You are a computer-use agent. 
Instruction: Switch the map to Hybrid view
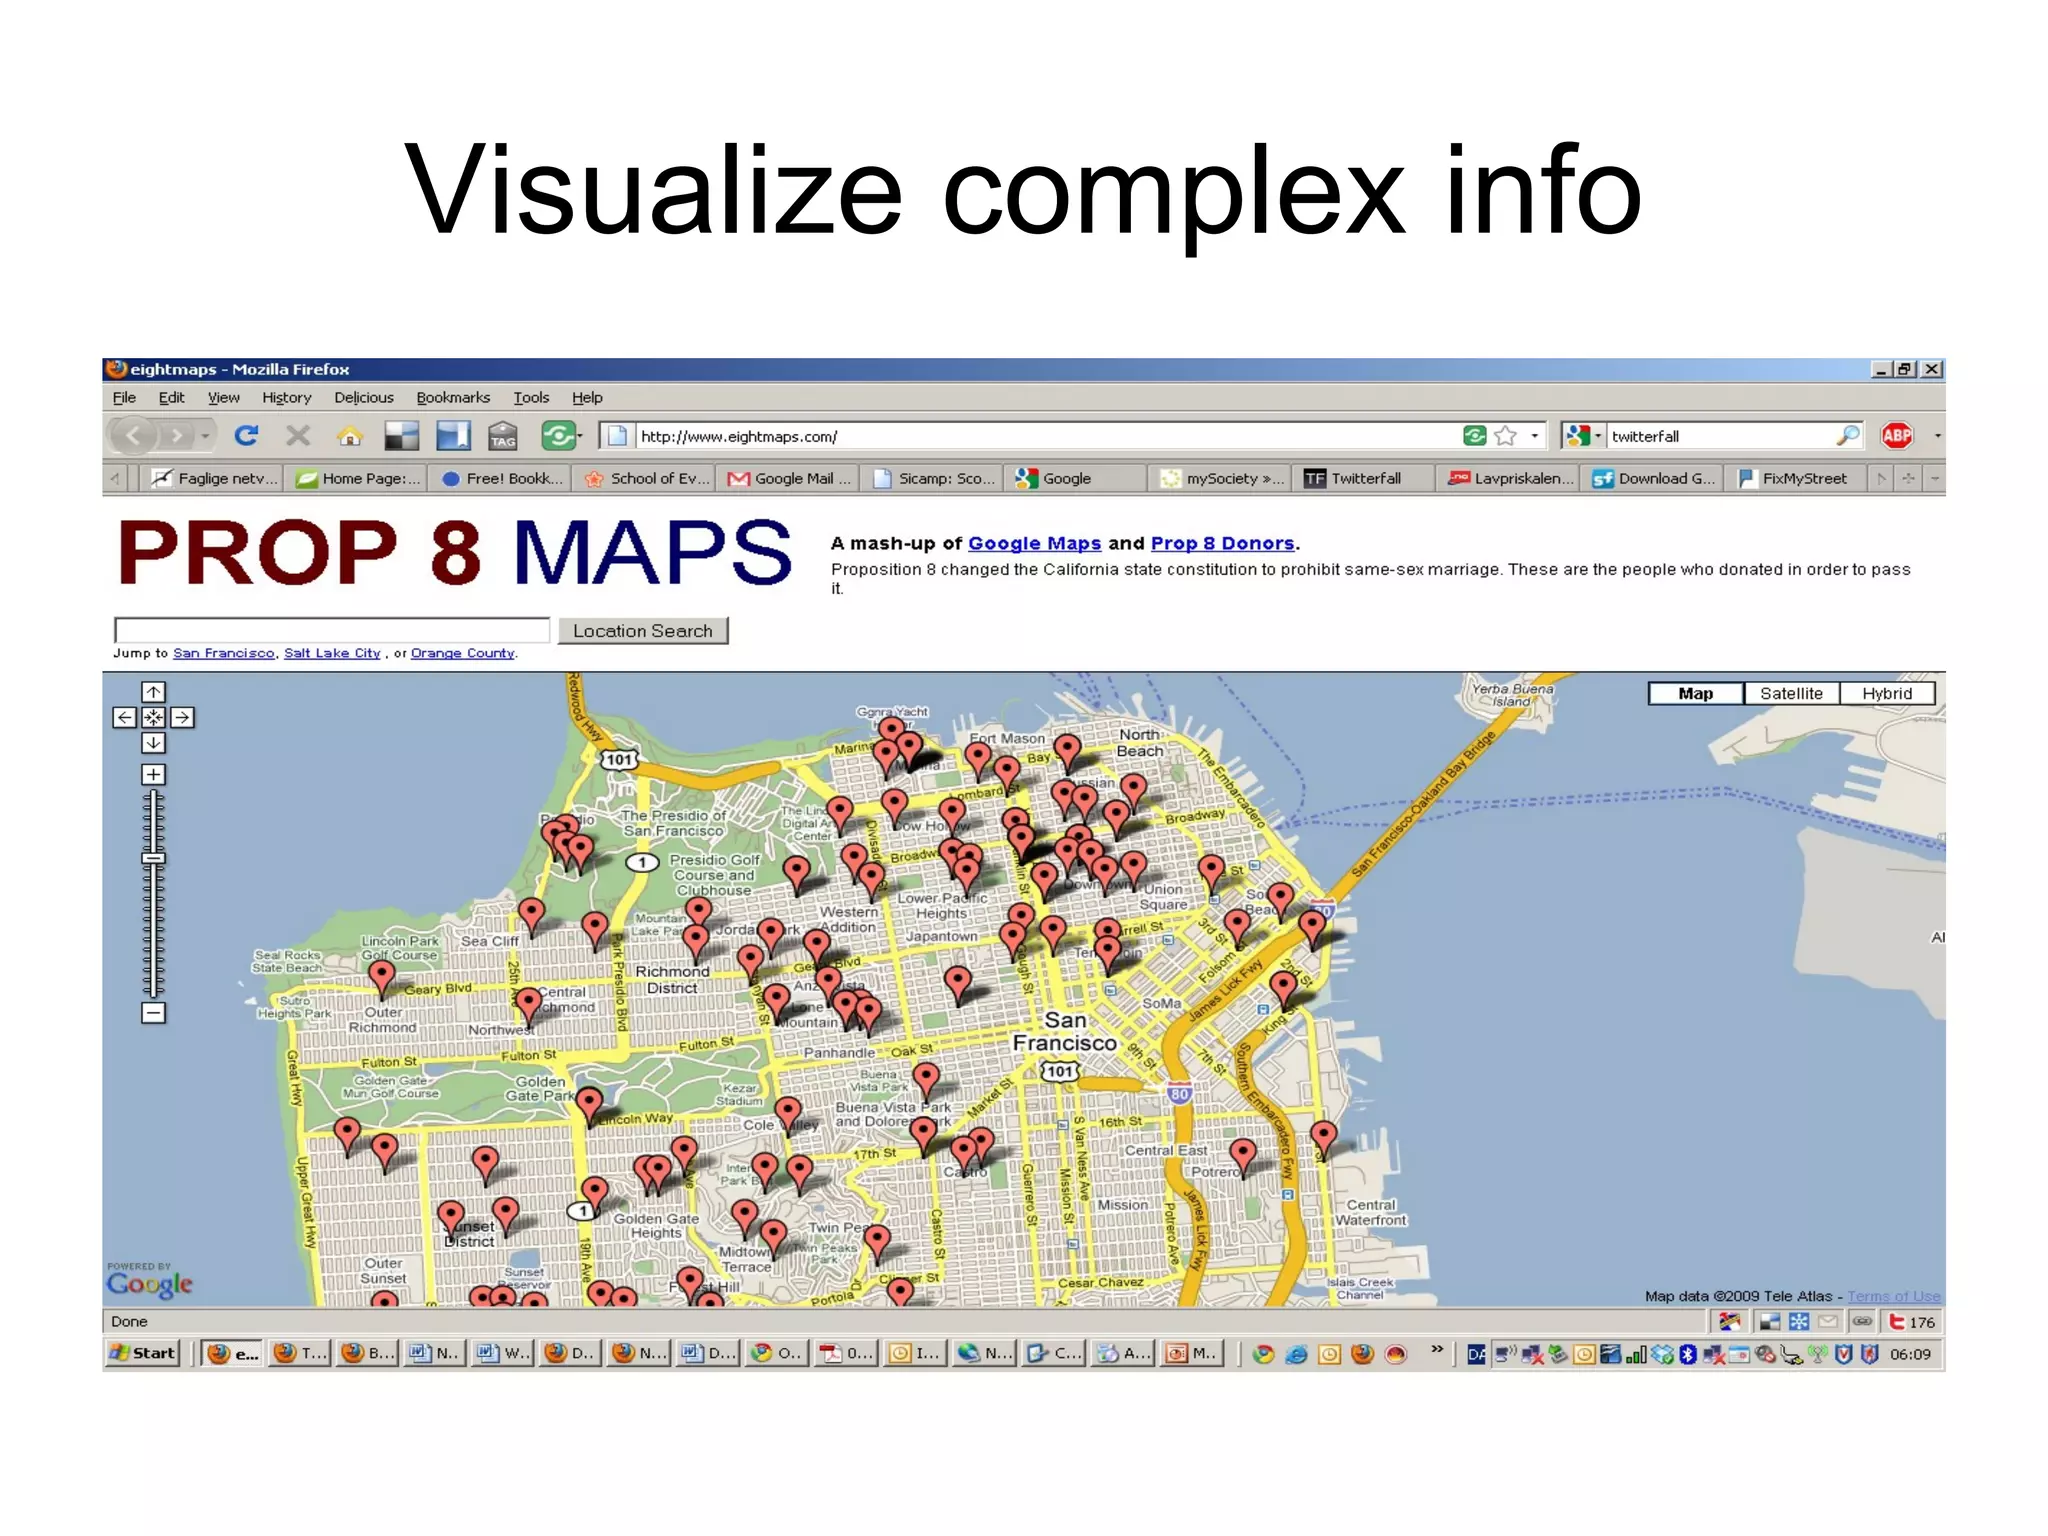point(1887,693)
